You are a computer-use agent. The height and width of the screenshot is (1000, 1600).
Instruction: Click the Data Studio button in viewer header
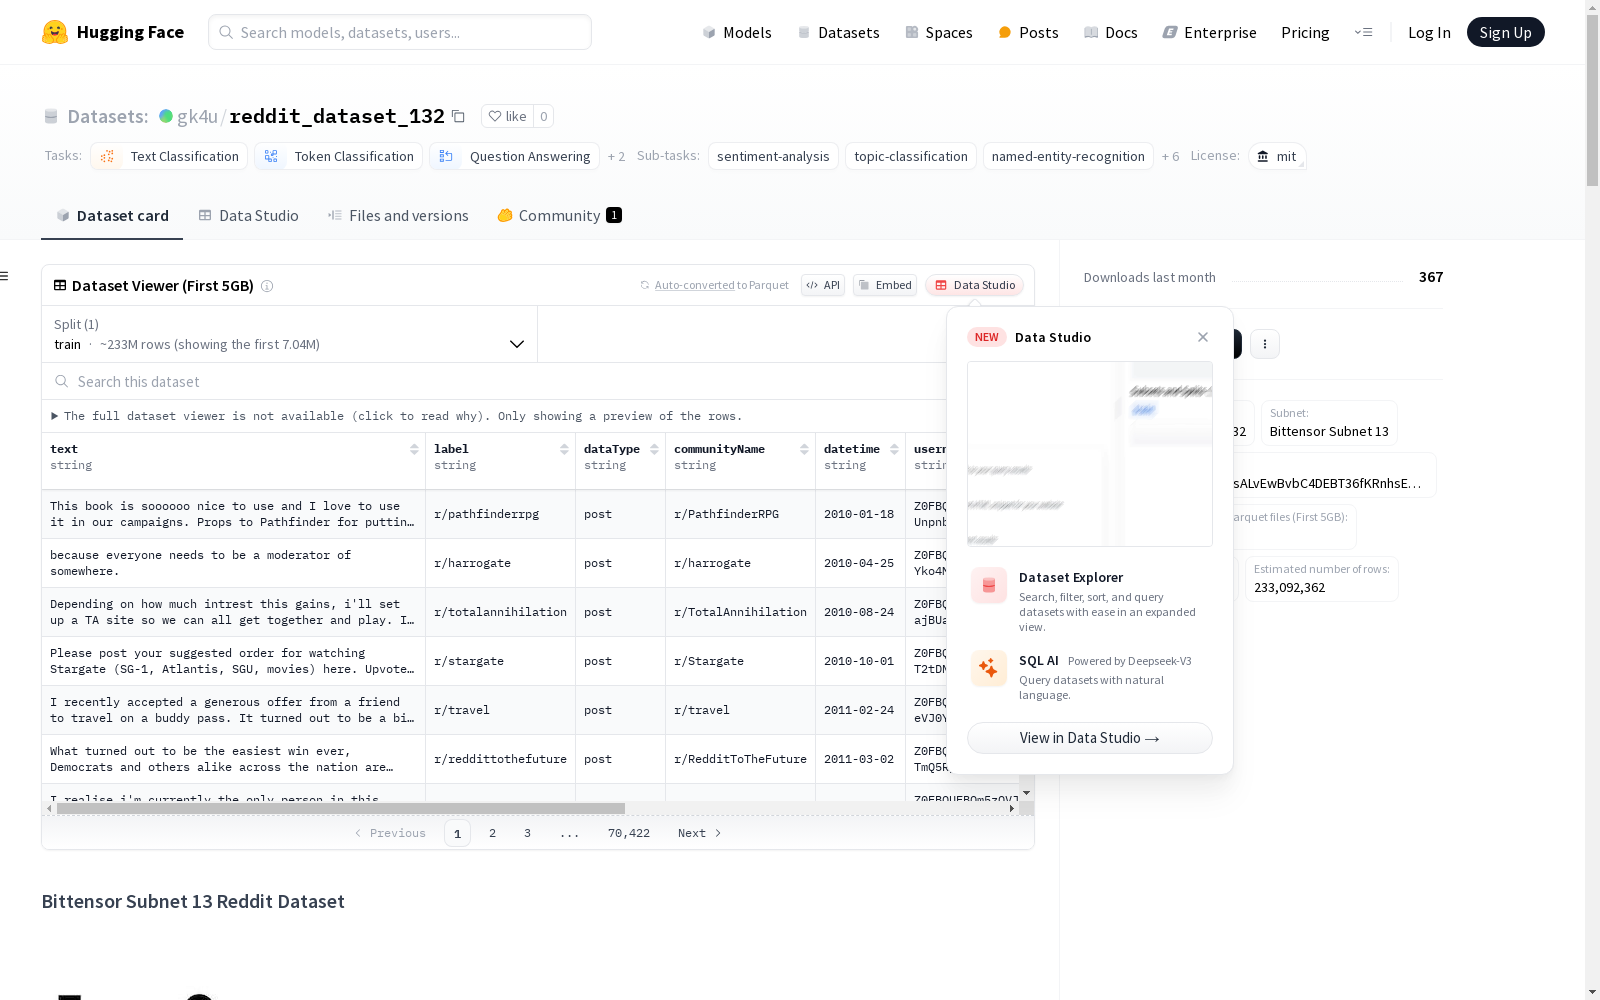[975, 285]
